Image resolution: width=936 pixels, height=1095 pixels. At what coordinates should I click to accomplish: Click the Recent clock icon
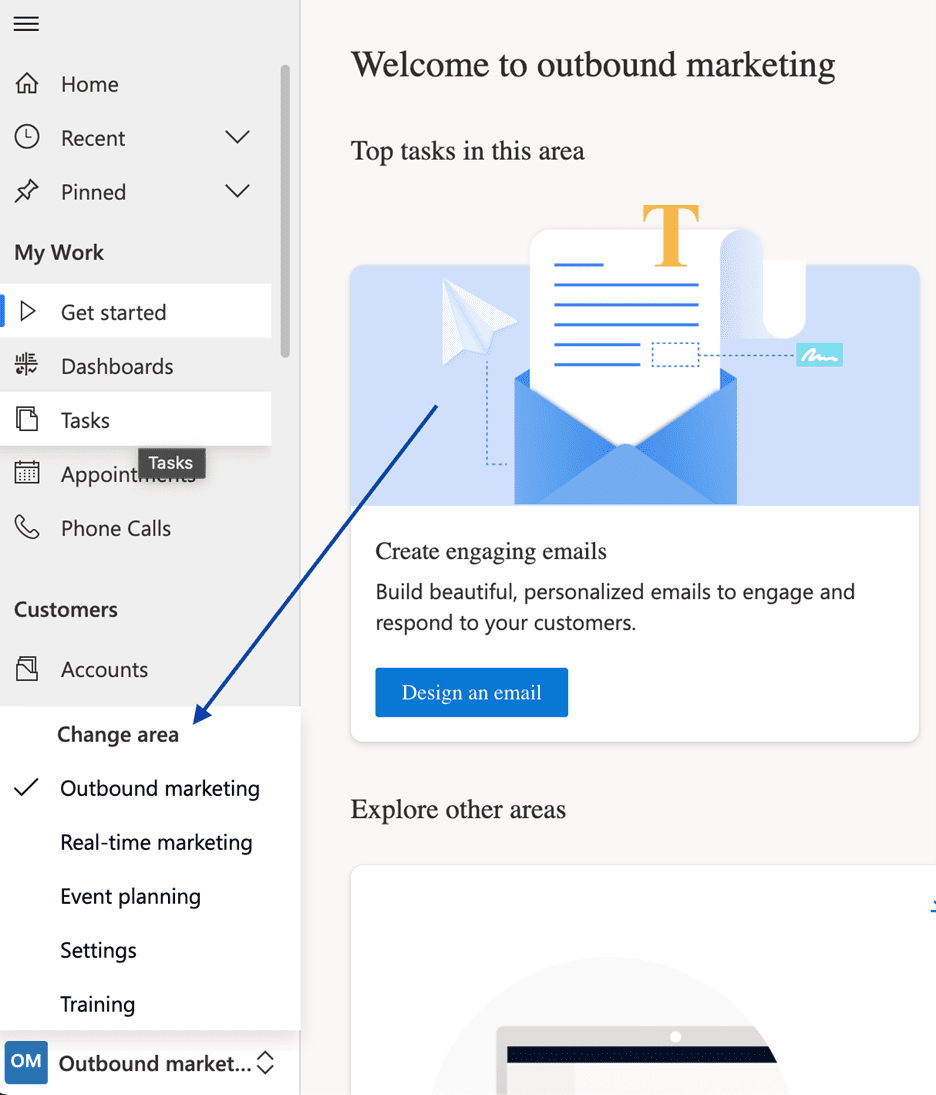25,137
